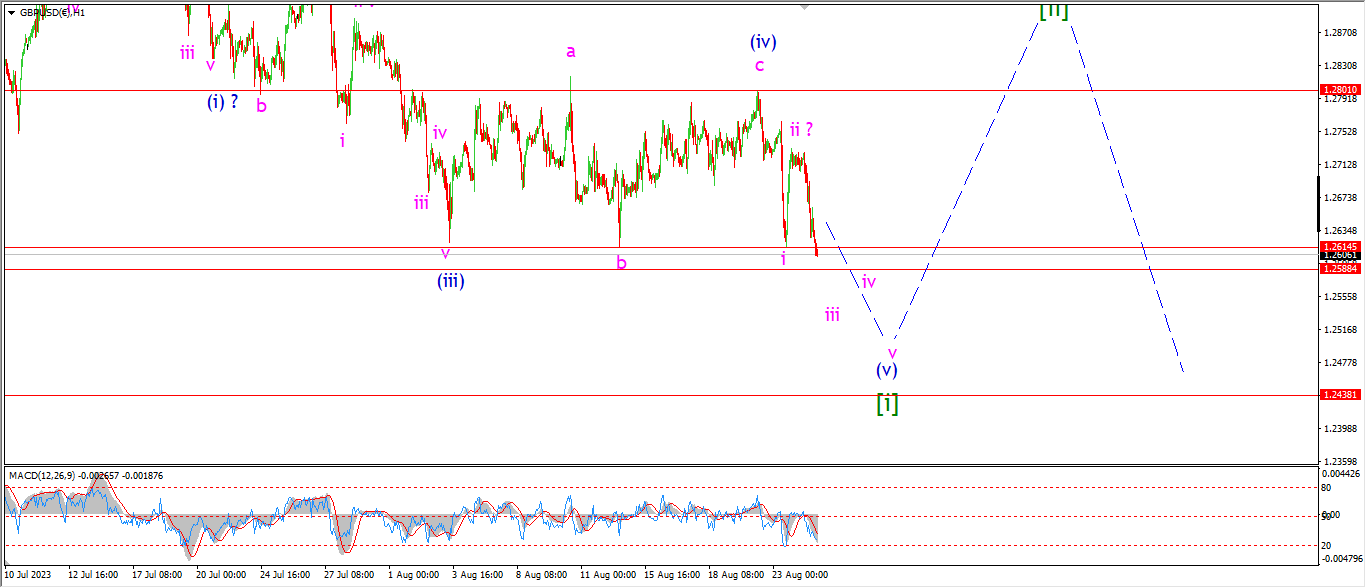The width and height of the screenshot is (1366, 588).
Task: Click the GBPUSD(€),H1 chart title
Action: [x=52, y=13]
